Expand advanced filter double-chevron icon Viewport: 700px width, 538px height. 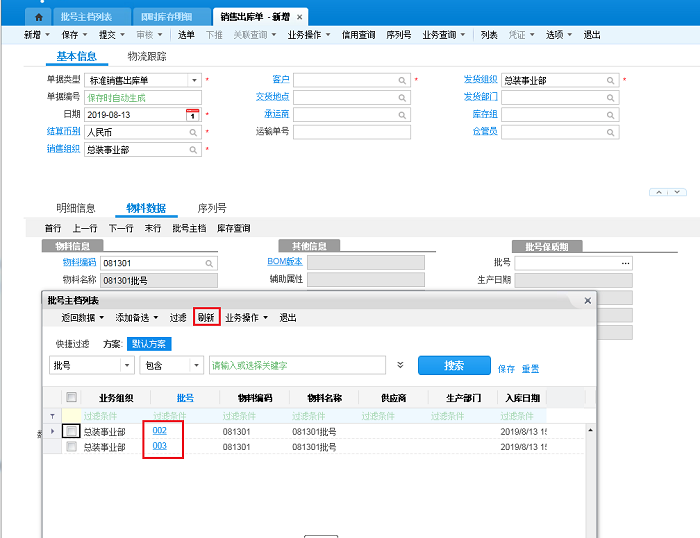point(401,365)
